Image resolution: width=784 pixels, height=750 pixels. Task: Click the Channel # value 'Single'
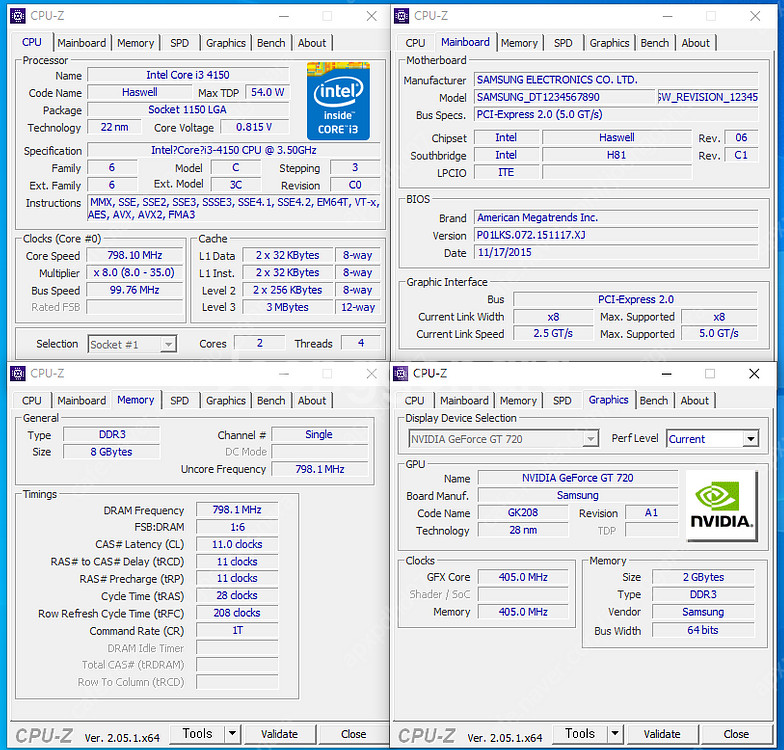(319, 434)
